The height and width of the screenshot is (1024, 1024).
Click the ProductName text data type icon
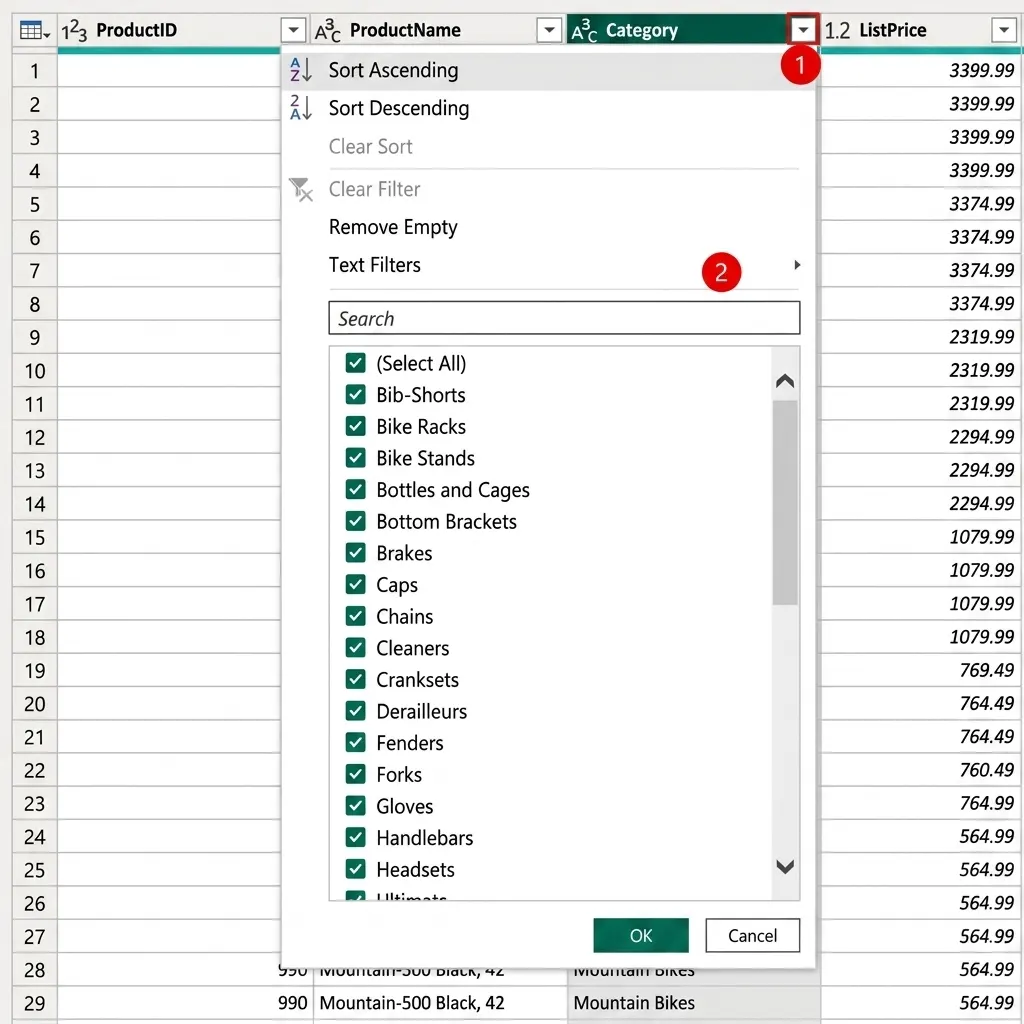pyautogui.click(x=328, y=31)
